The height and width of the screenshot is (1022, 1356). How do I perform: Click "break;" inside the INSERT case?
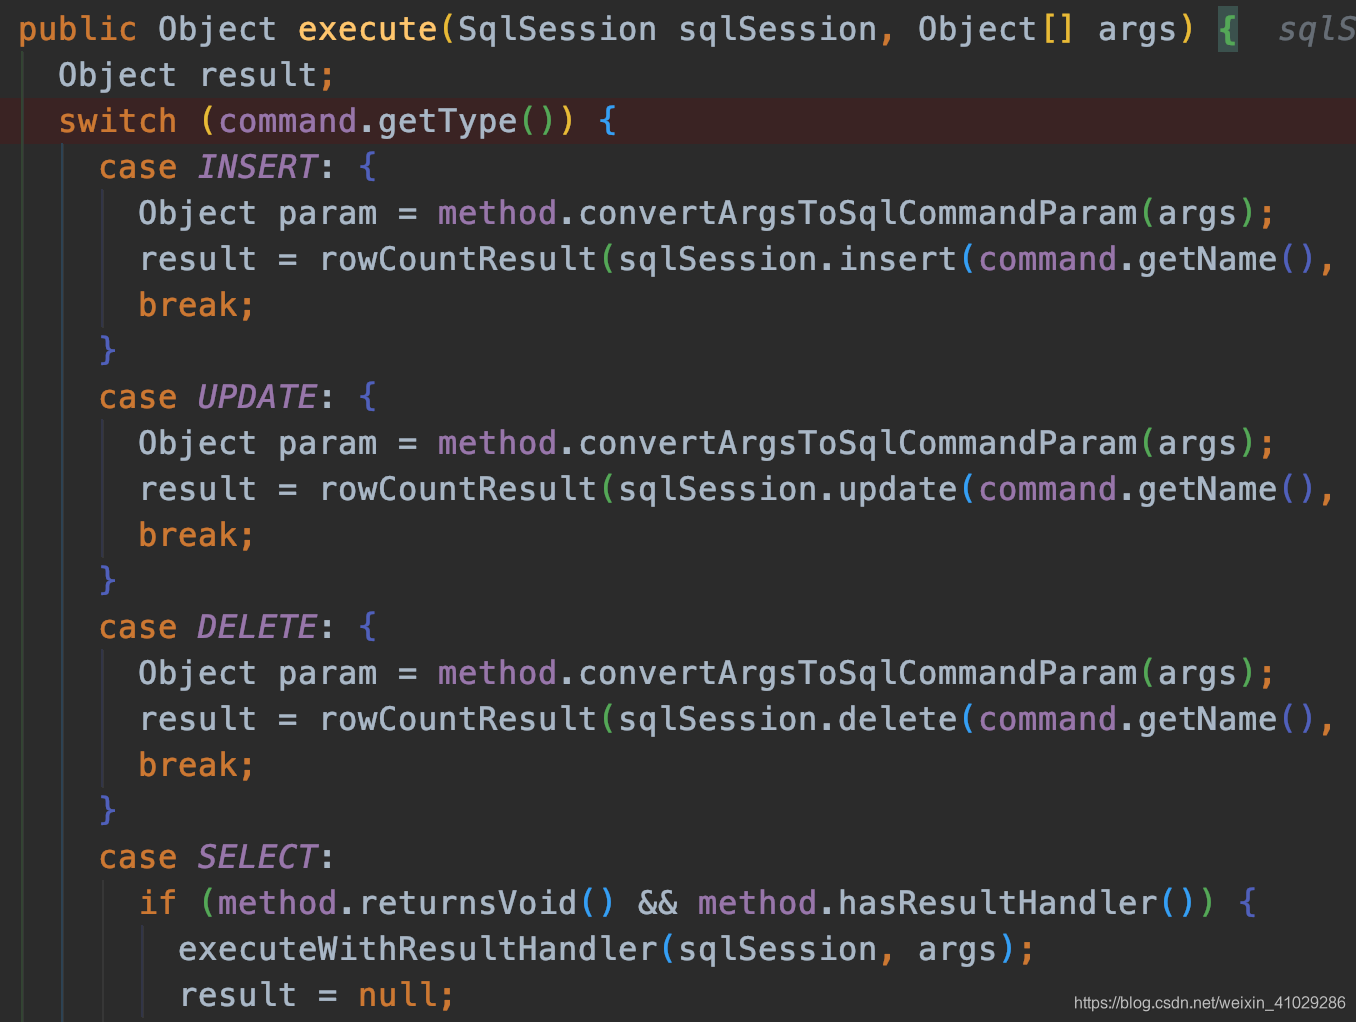point(197,305)
